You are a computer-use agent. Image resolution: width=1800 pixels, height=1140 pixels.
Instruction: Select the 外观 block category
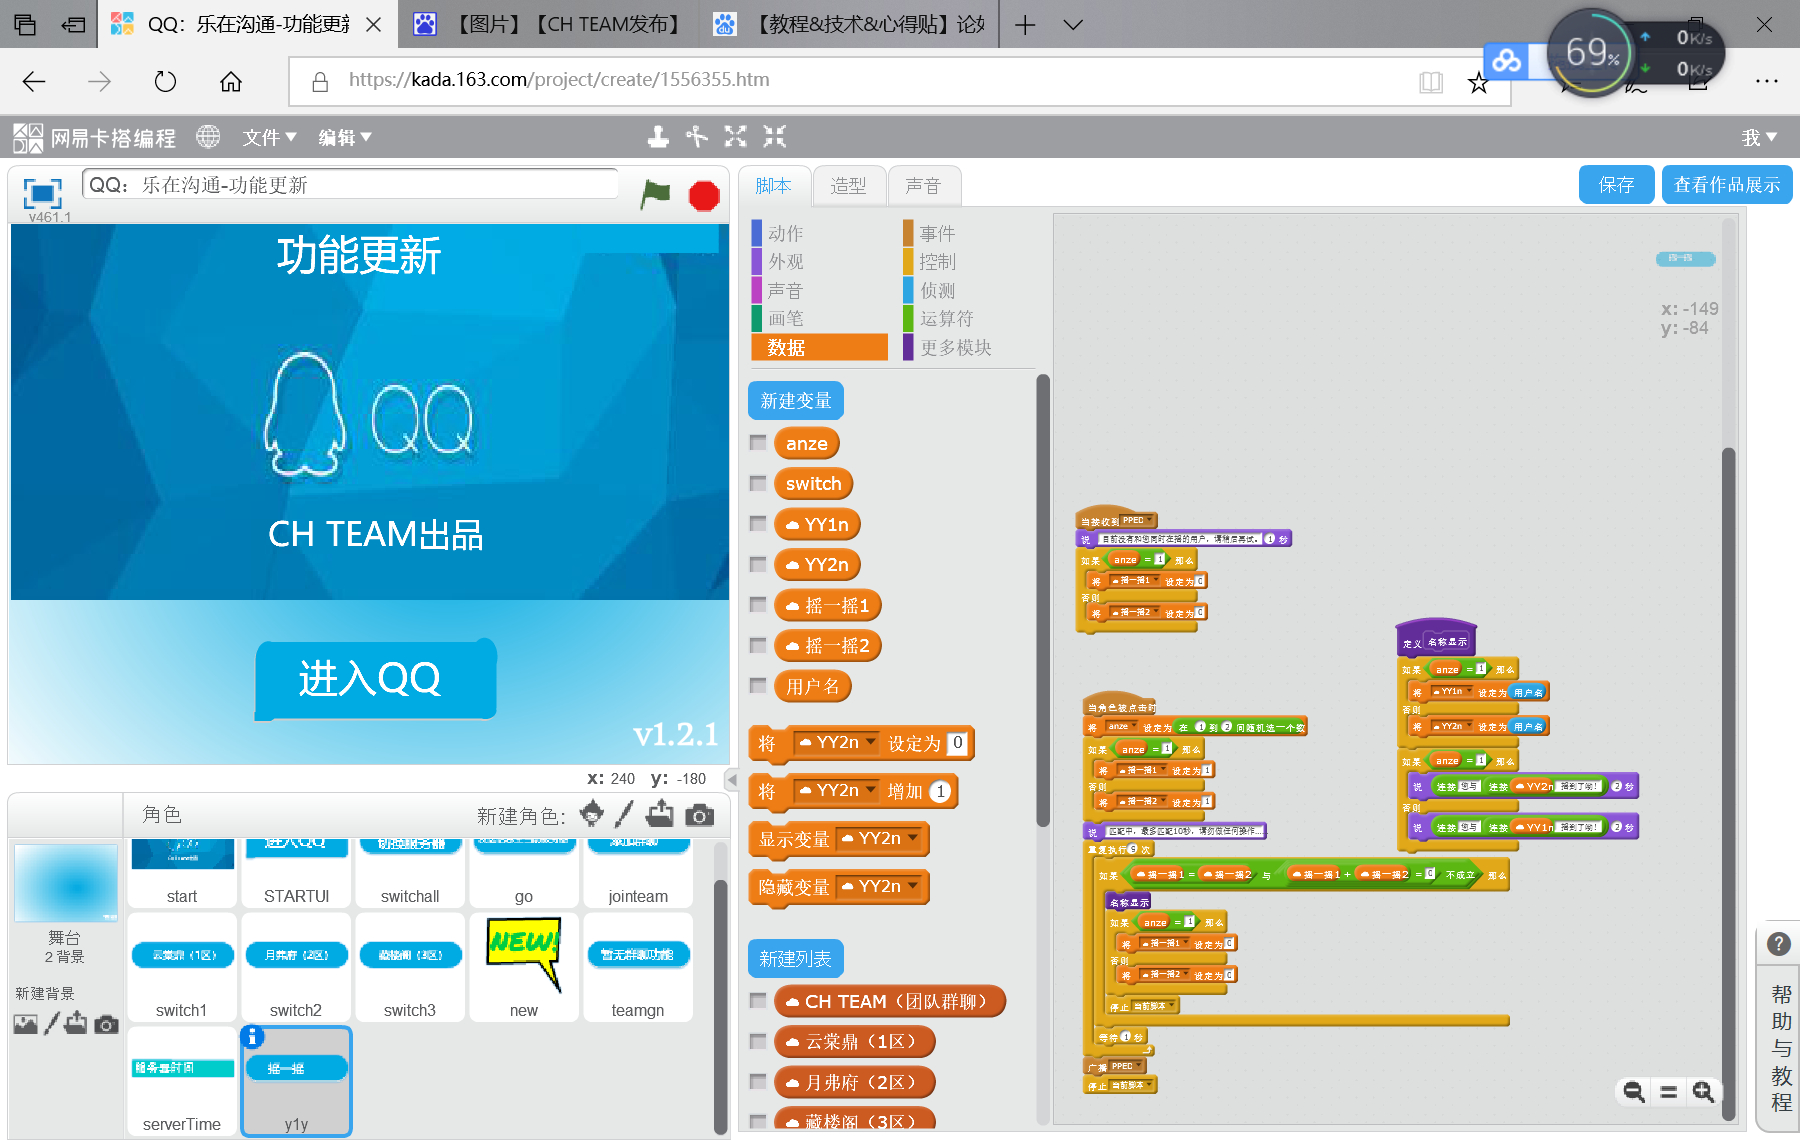pos(785,262)
